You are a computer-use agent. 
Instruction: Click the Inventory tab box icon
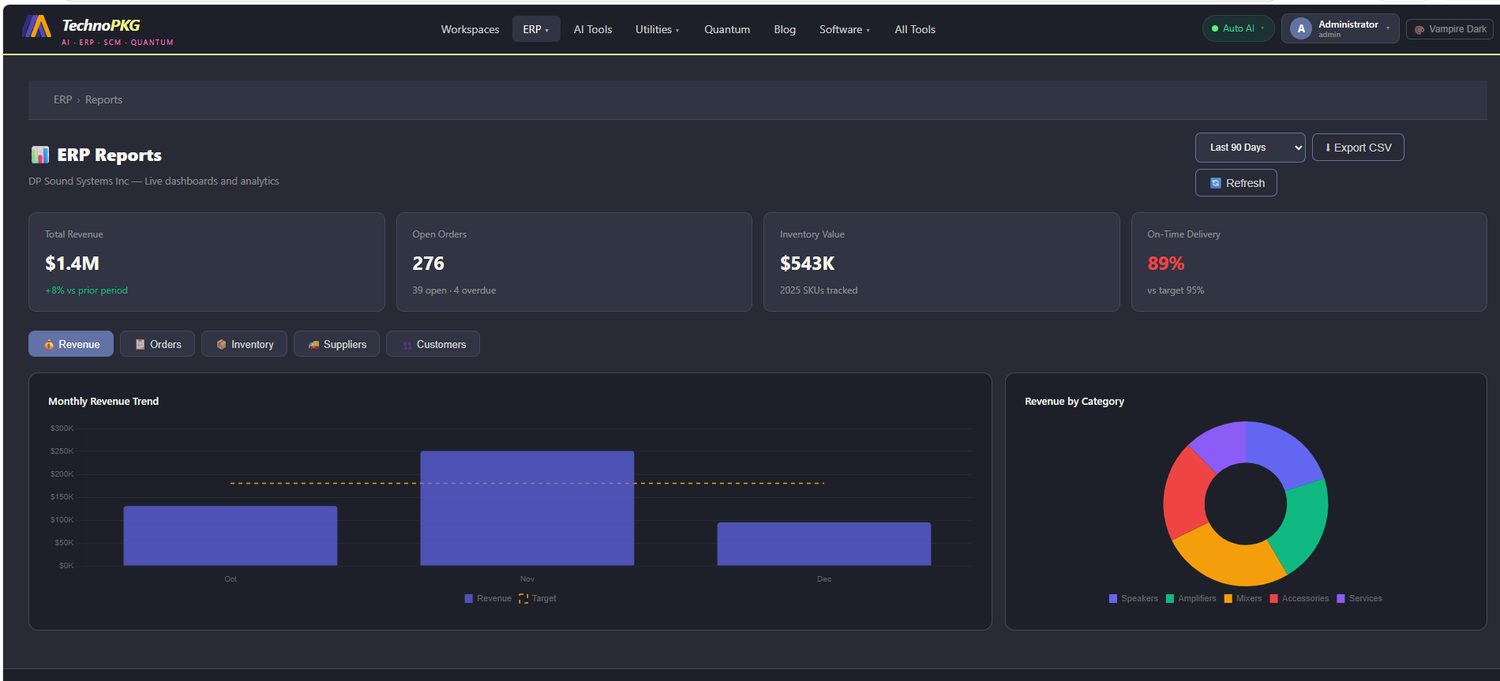pyautogui.click(x=221, y=344)
